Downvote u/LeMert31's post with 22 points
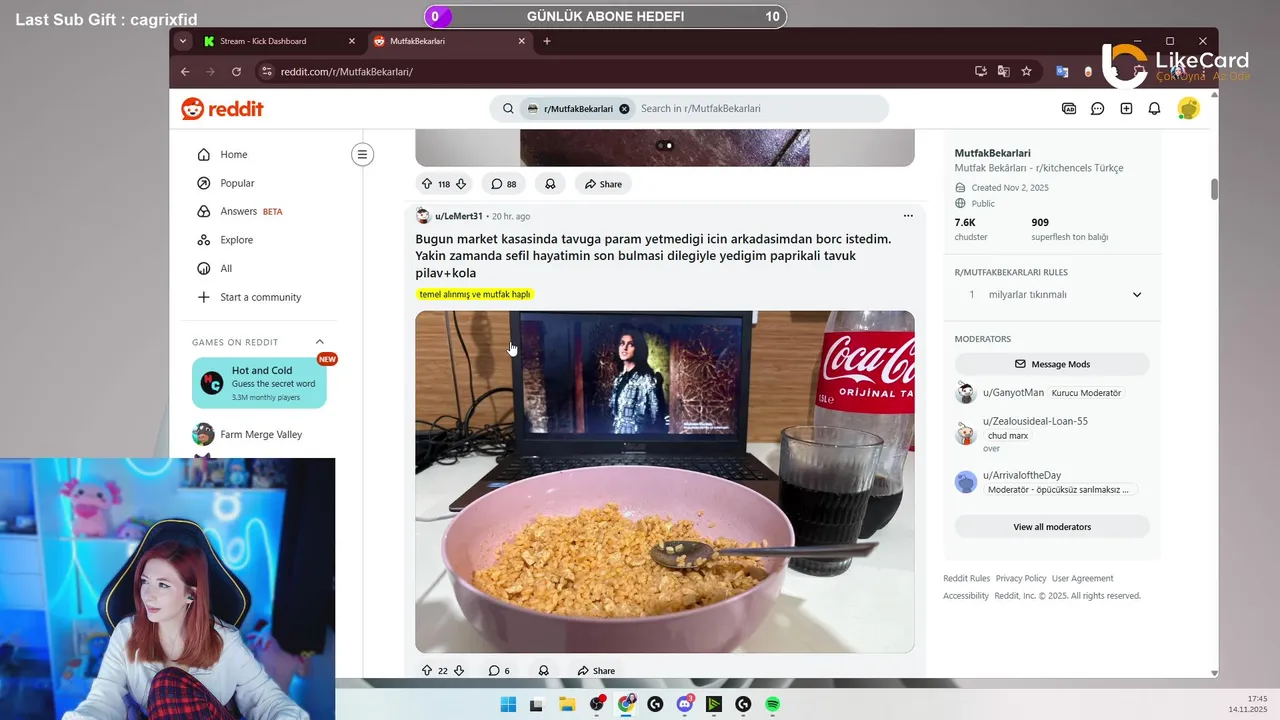Image resolution: width=1280 pixels, height=720 pixels. click(x=459, y=671)
